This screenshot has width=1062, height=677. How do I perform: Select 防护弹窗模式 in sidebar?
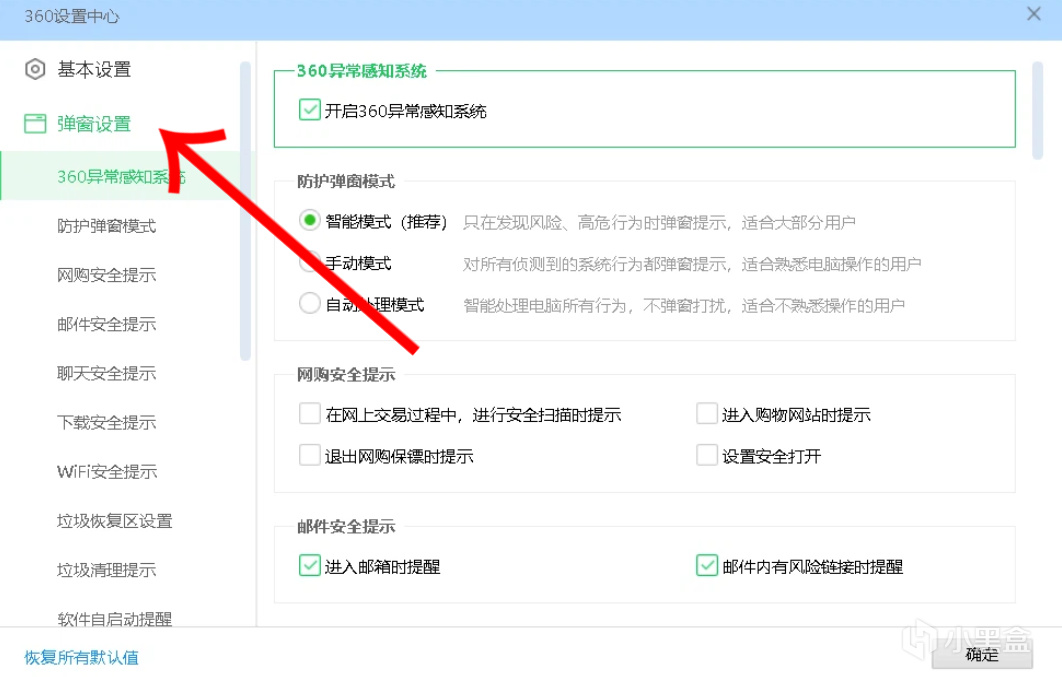pos(106,226)
